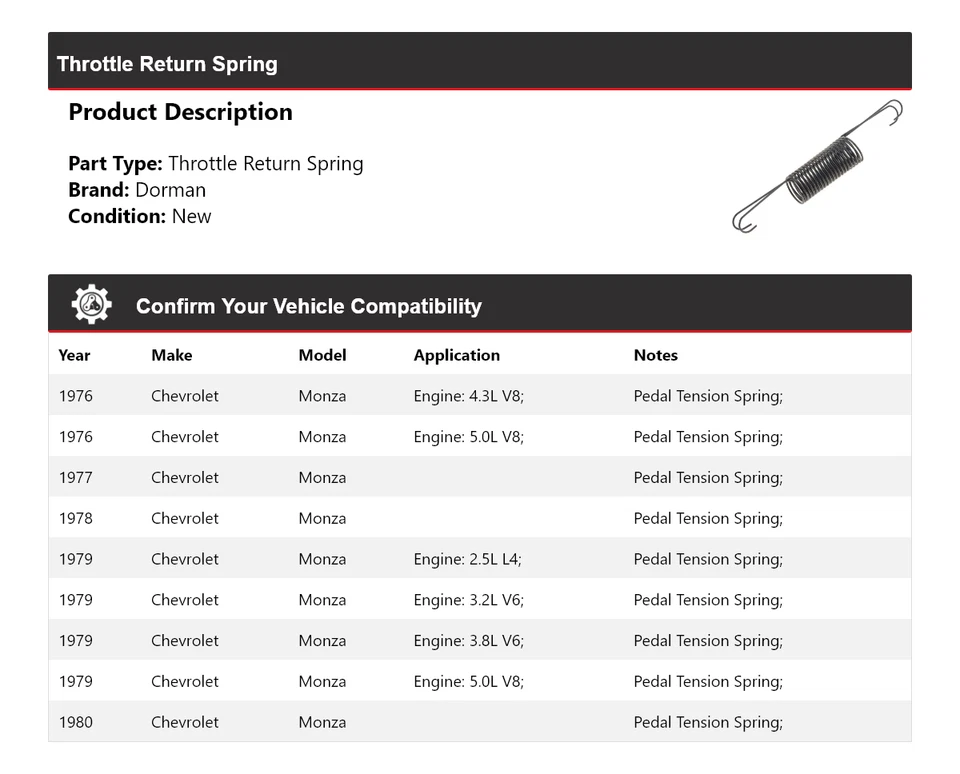Click the Model column header
Viewport: 960px width, 774px height.
point(322,355)
